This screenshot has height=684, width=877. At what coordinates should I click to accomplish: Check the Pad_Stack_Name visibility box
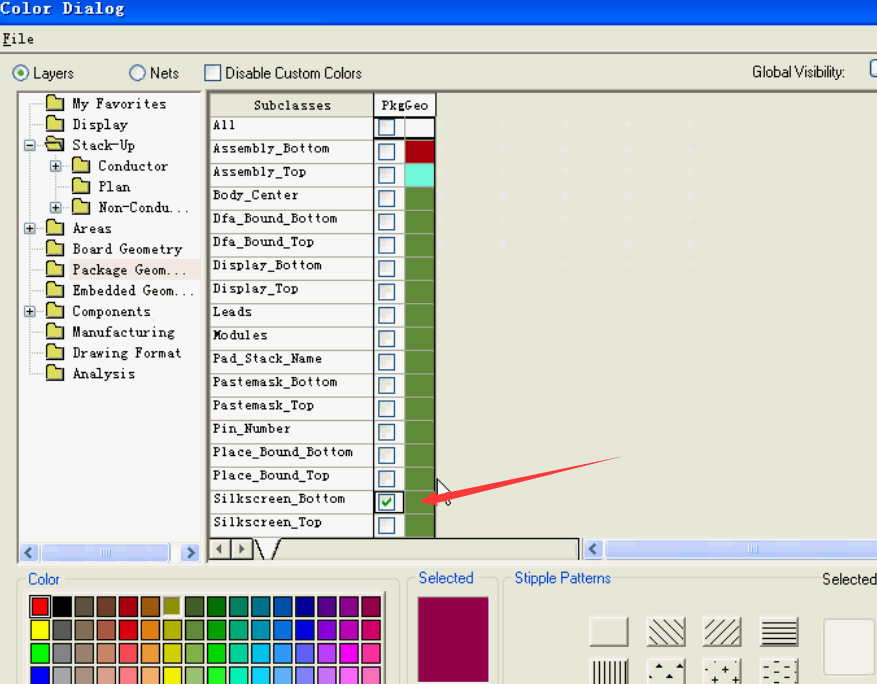pyautogui.click(x=386, y=361)
